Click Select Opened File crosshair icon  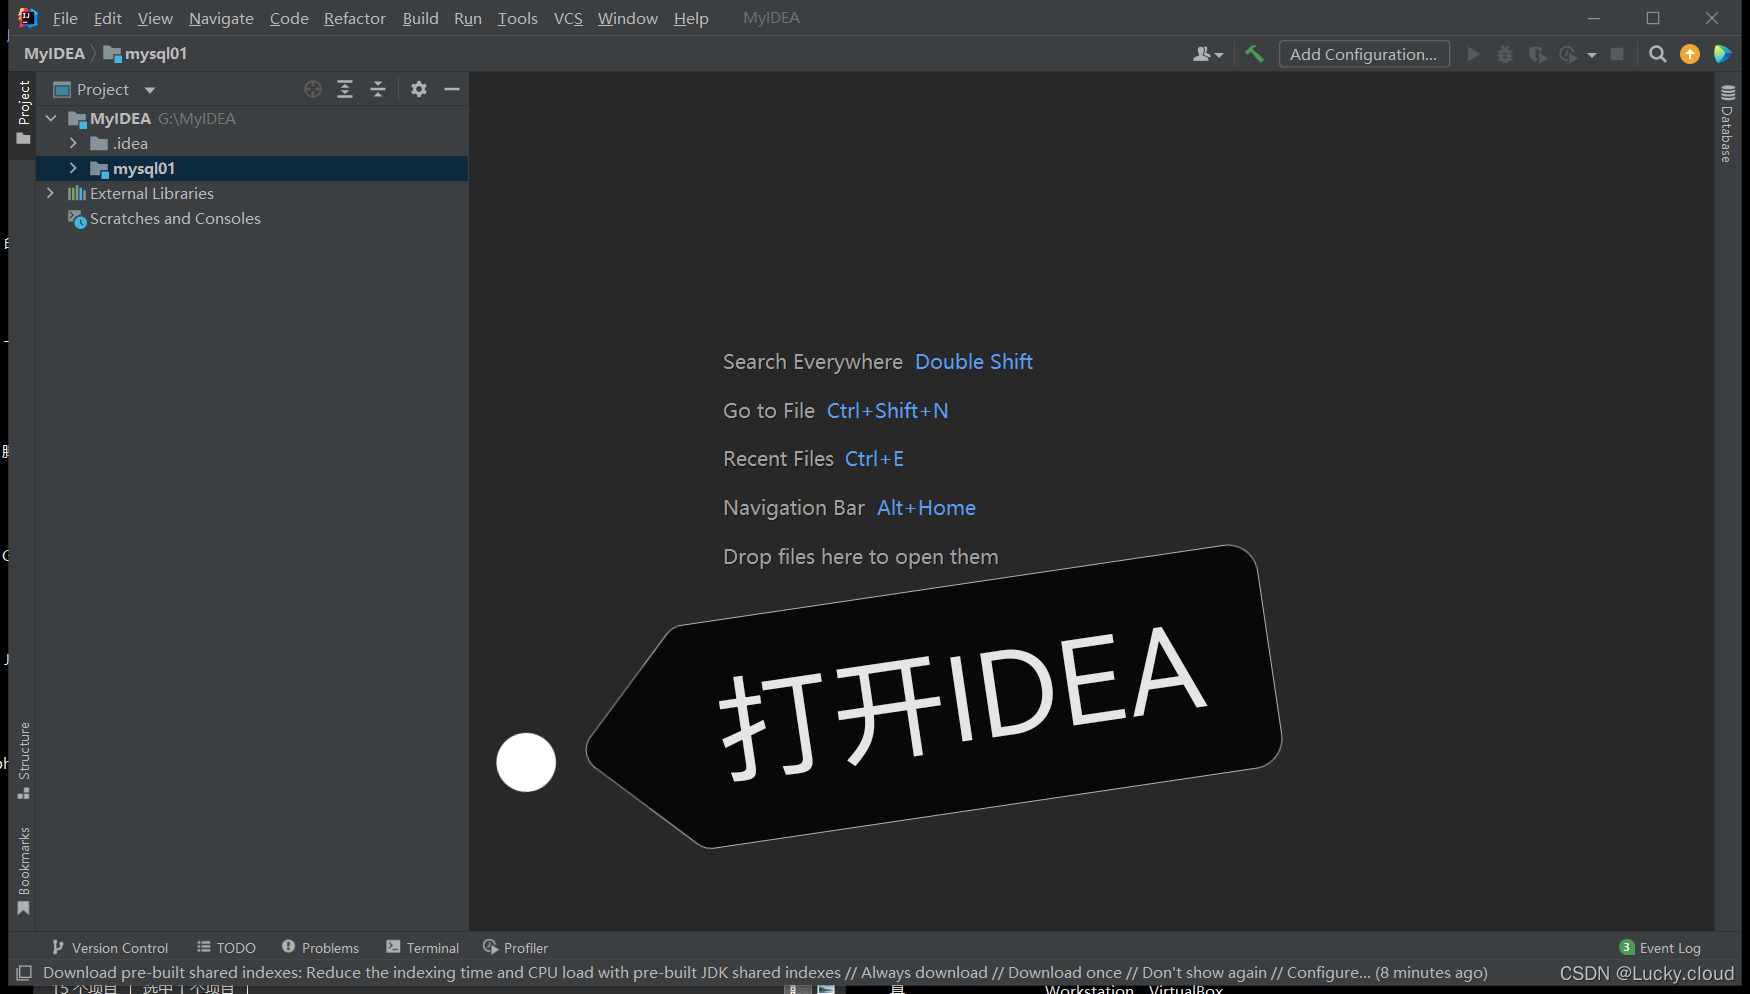[312, 89]
